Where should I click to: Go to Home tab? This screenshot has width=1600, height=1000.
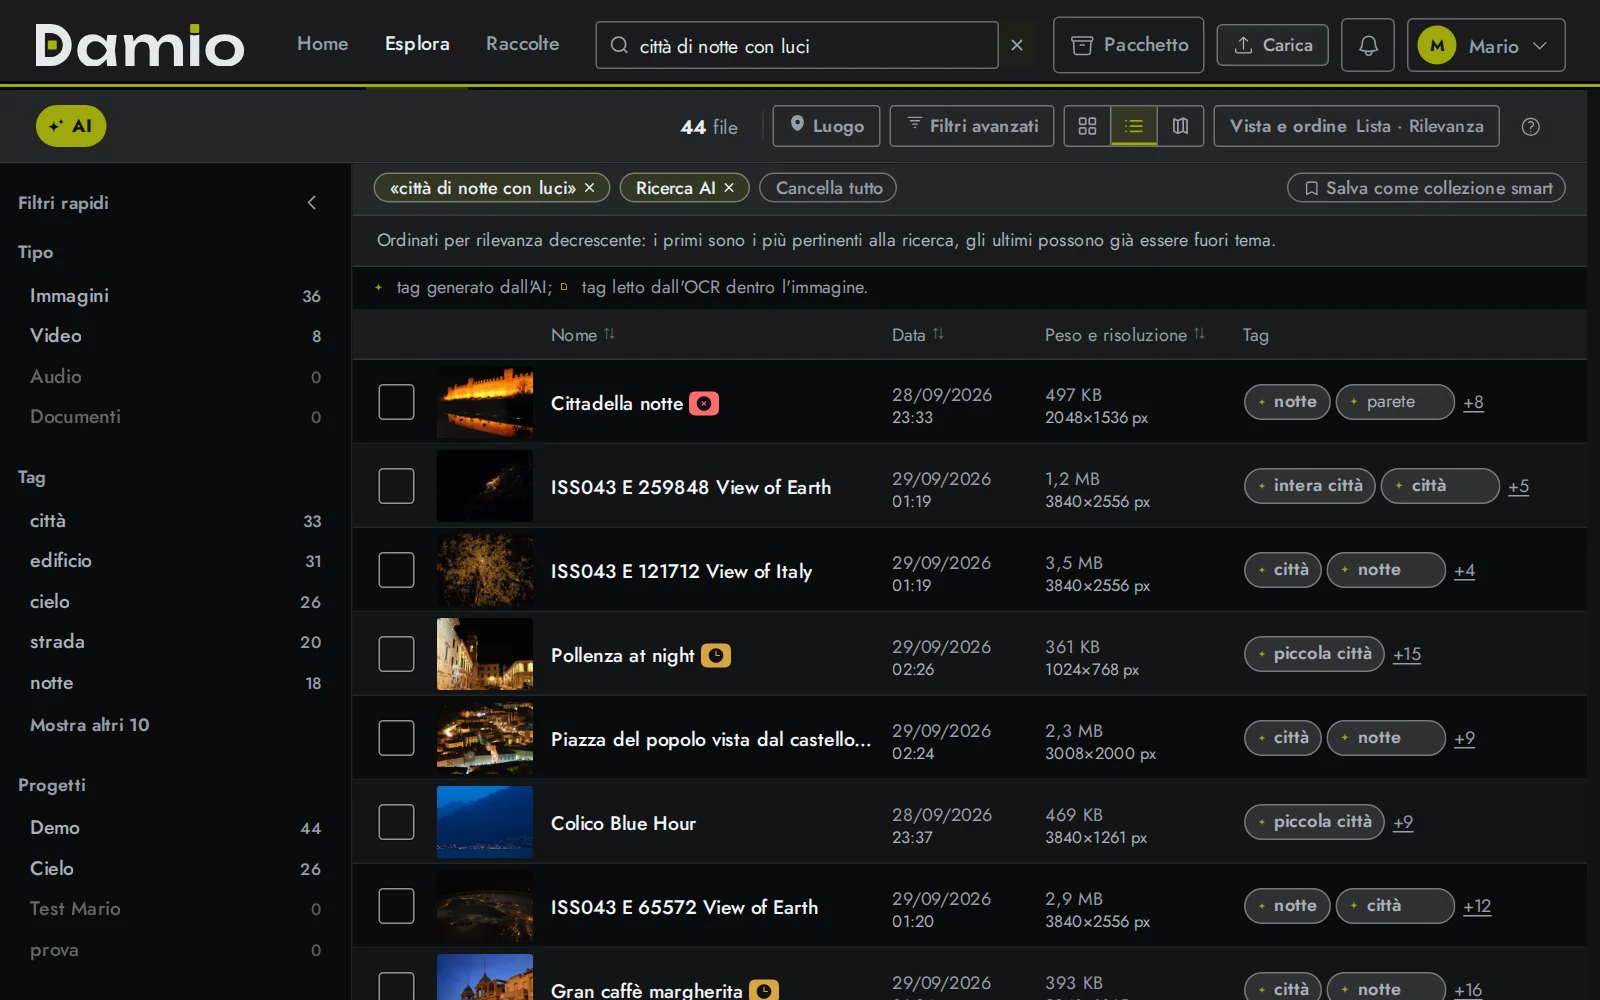(322, 44)
